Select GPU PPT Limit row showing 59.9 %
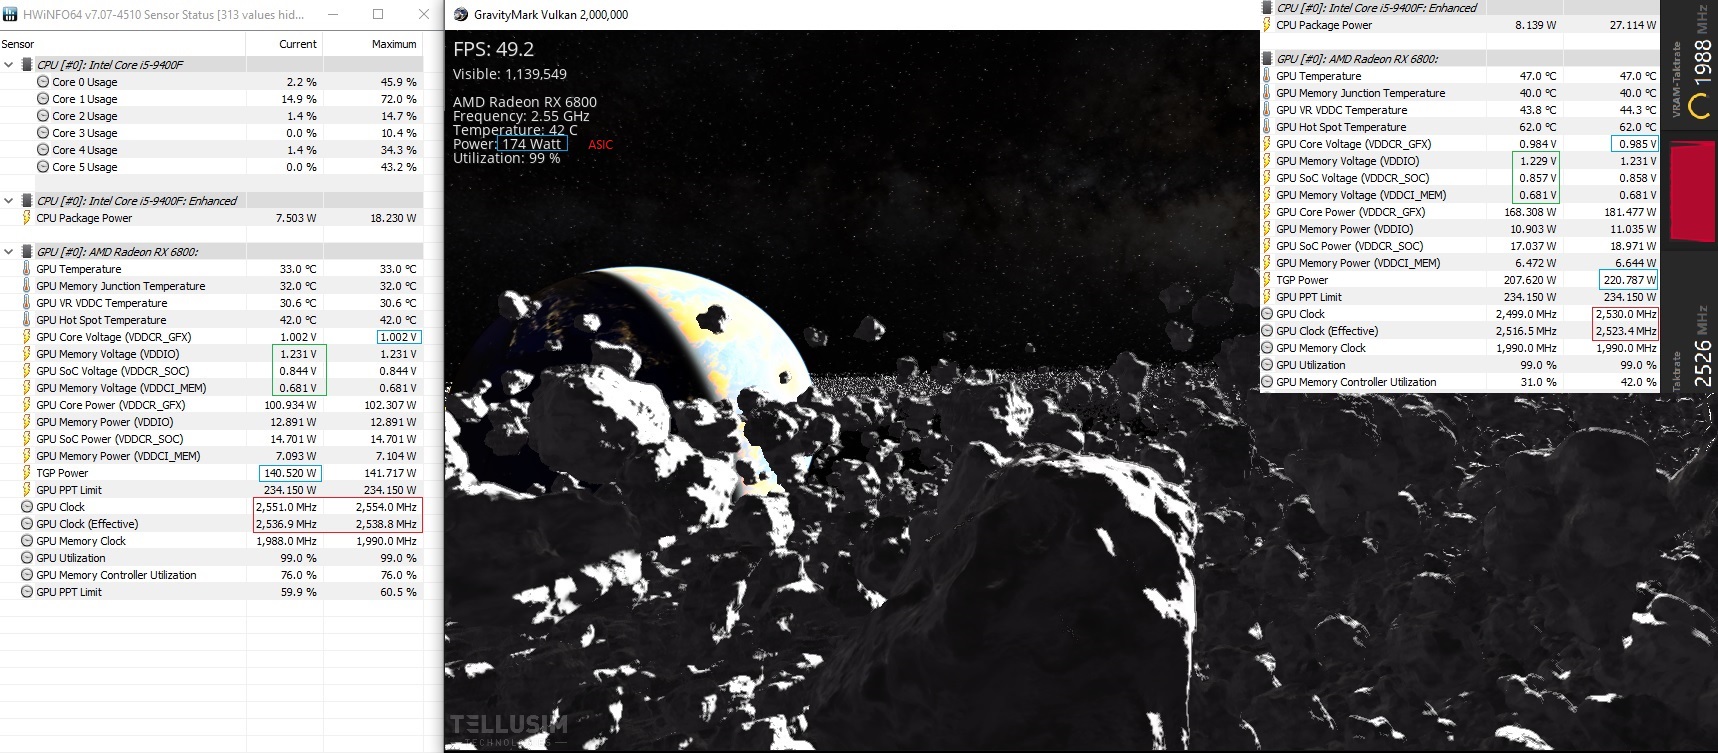Viewport: 1718px width, 753px height. (x=211, y=592)
